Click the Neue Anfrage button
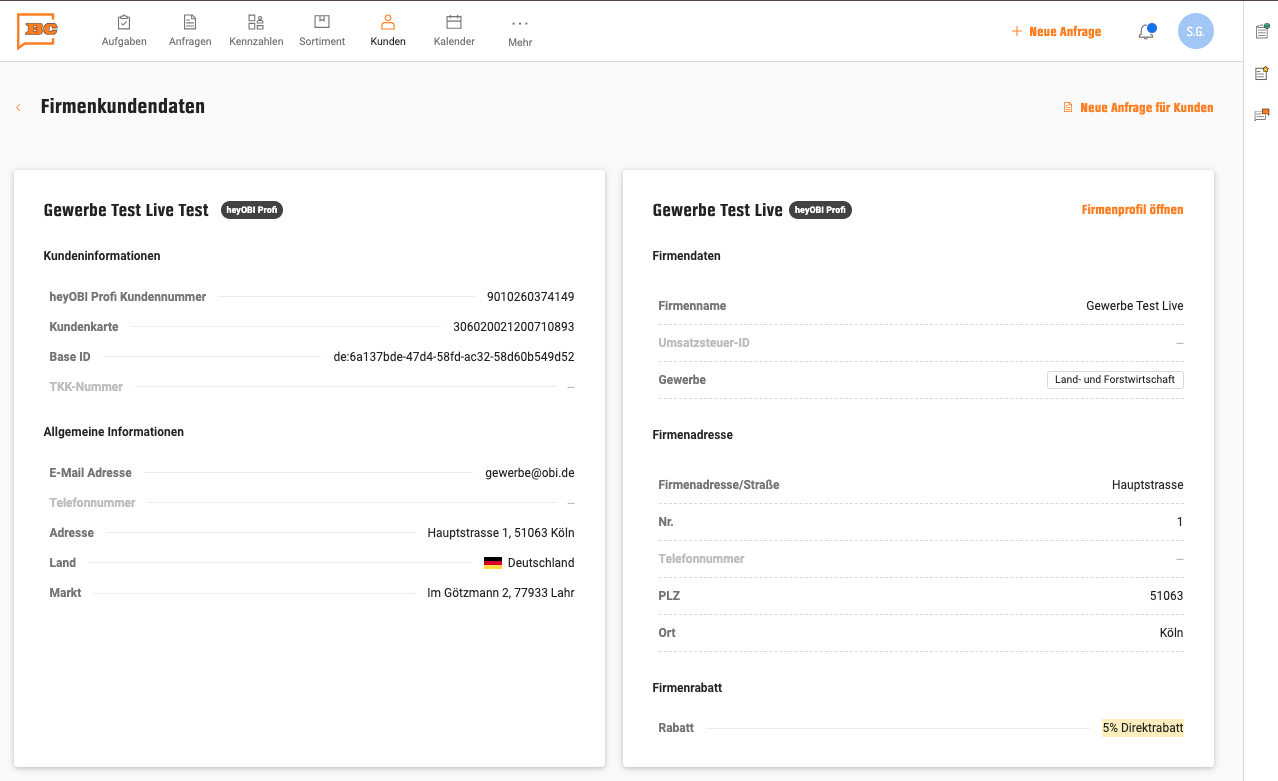This screenshot has height=781, width=1278. point(1056,32)
